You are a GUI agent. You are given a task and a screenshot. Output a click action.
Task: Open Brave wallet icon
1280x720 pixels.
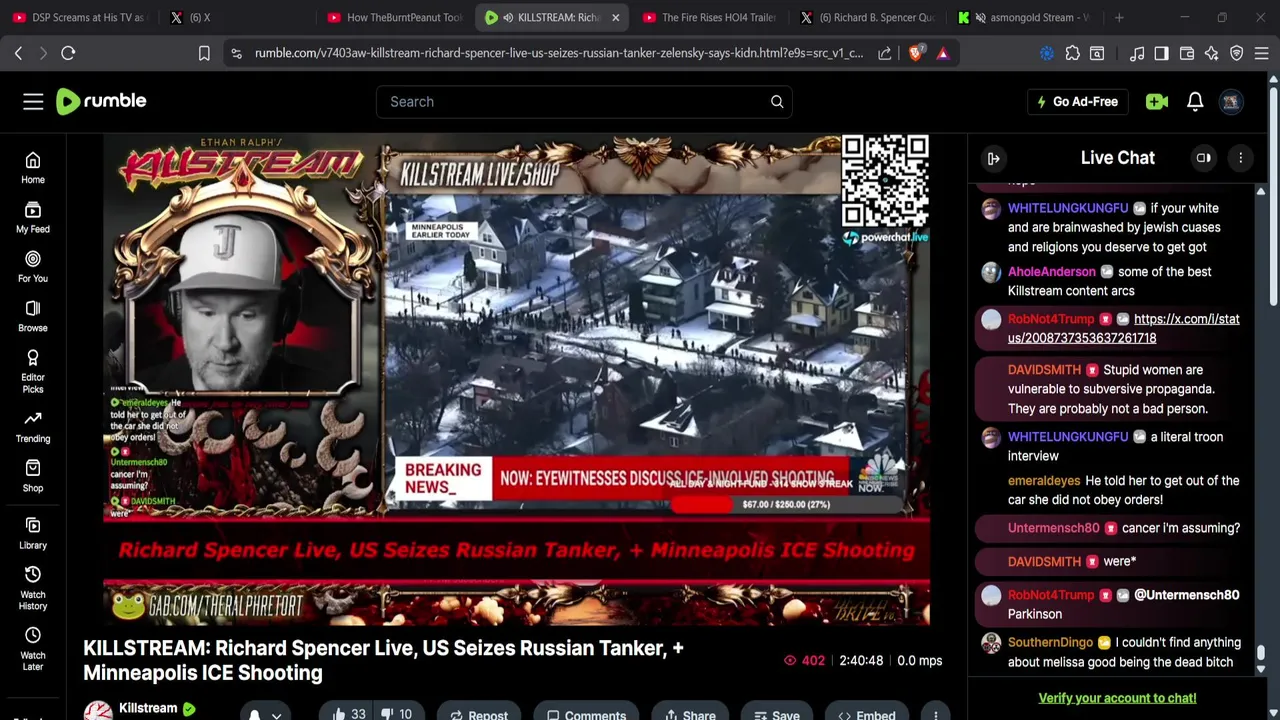1187,53
